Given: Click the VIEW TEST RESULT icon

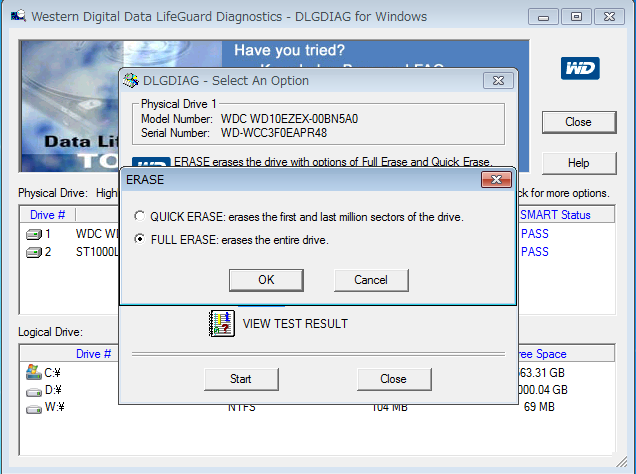Looking at the screenshot, I should 222,323.
